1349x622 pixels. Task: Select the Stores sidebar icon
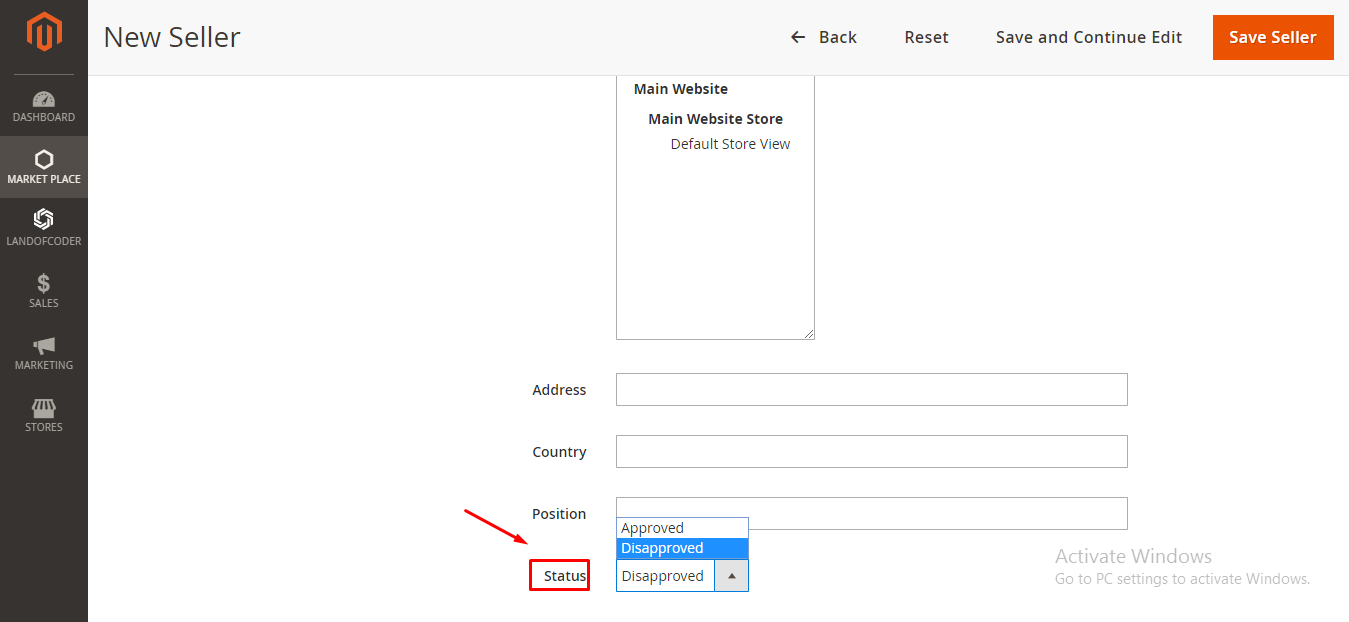[x=43, y=415]
